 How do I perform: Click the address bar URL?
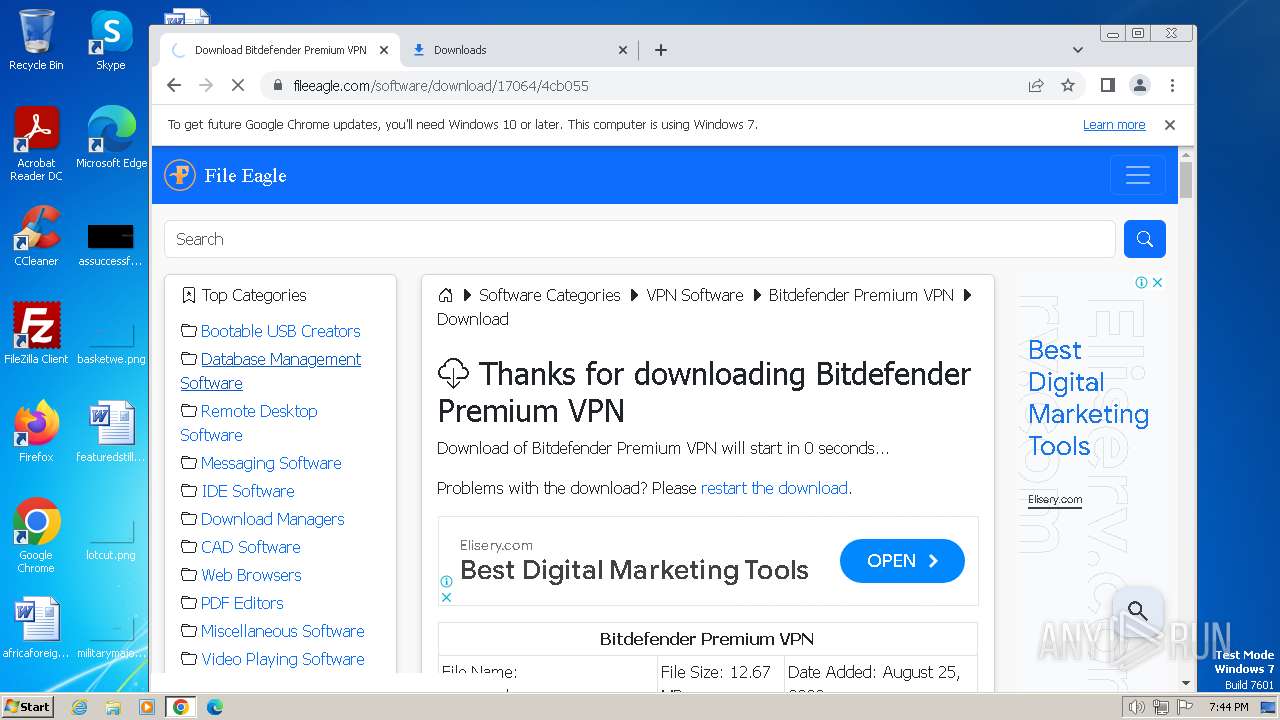[441, 86]
